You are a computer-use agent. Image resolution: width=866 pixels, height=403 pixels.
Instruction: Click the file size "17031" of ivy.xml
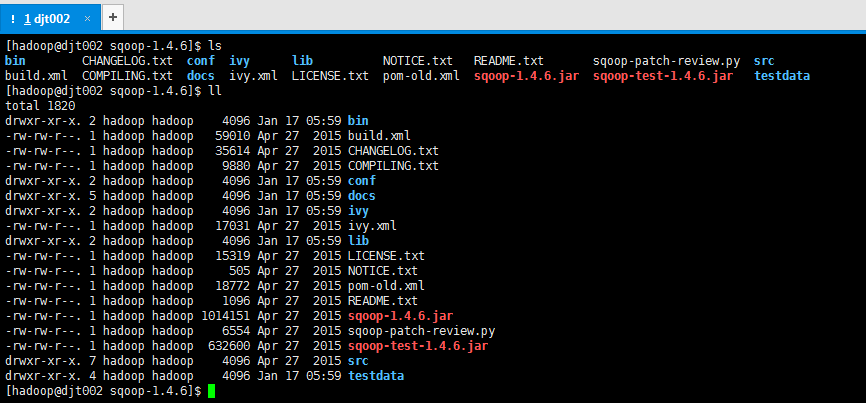pos(233,226)
